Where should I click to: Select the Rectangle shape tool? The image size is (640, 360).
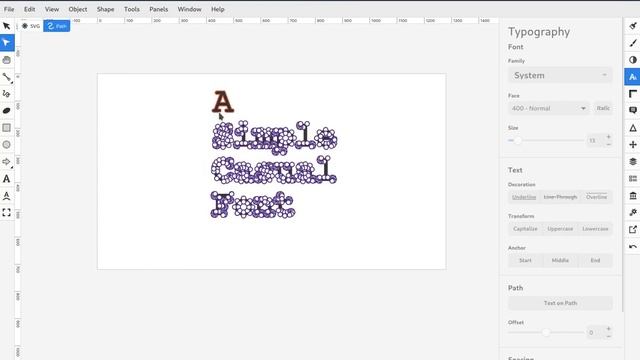(7, 128)
